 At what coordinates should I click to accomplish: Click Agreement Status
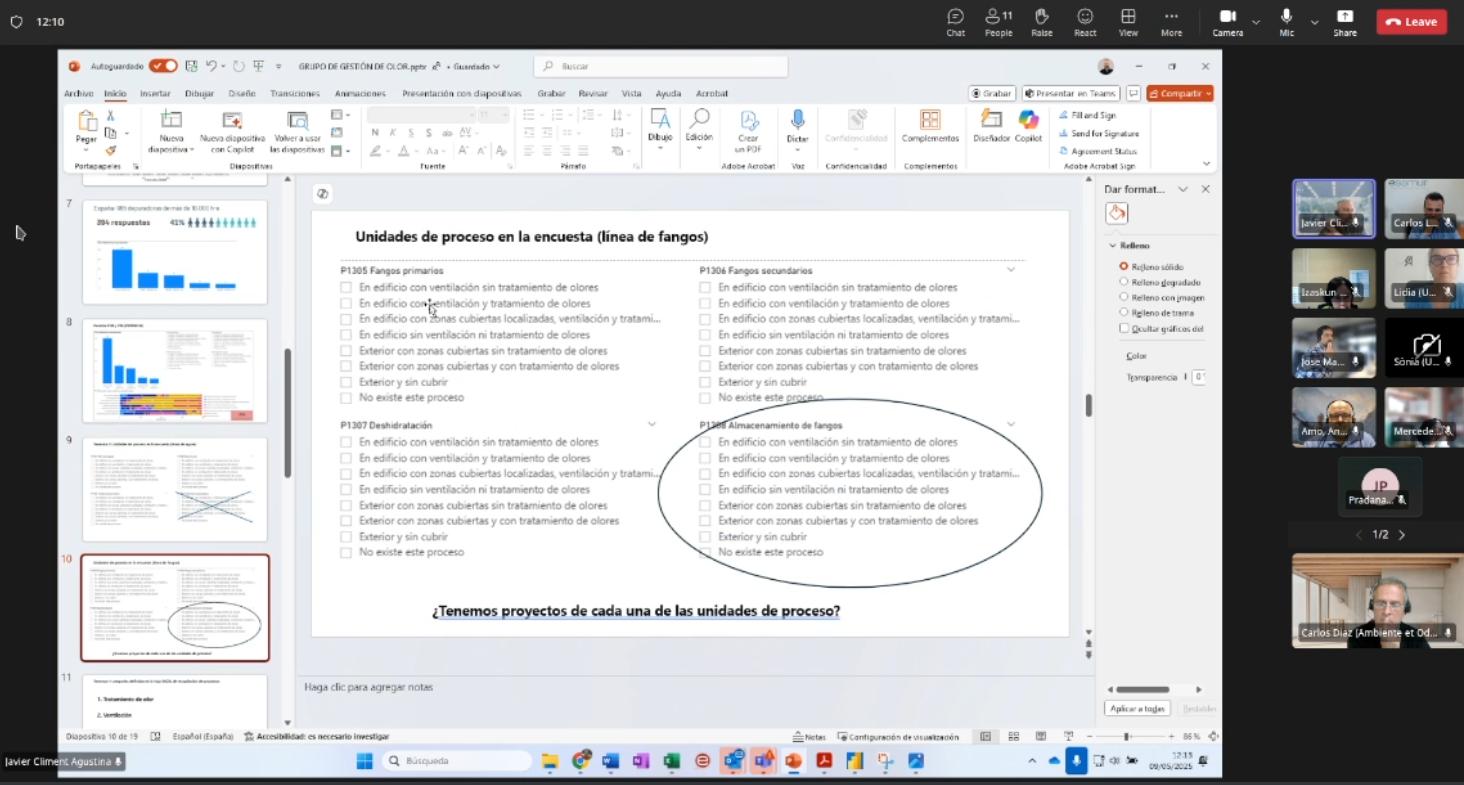pyautogui.click(x=1096, y=151)
